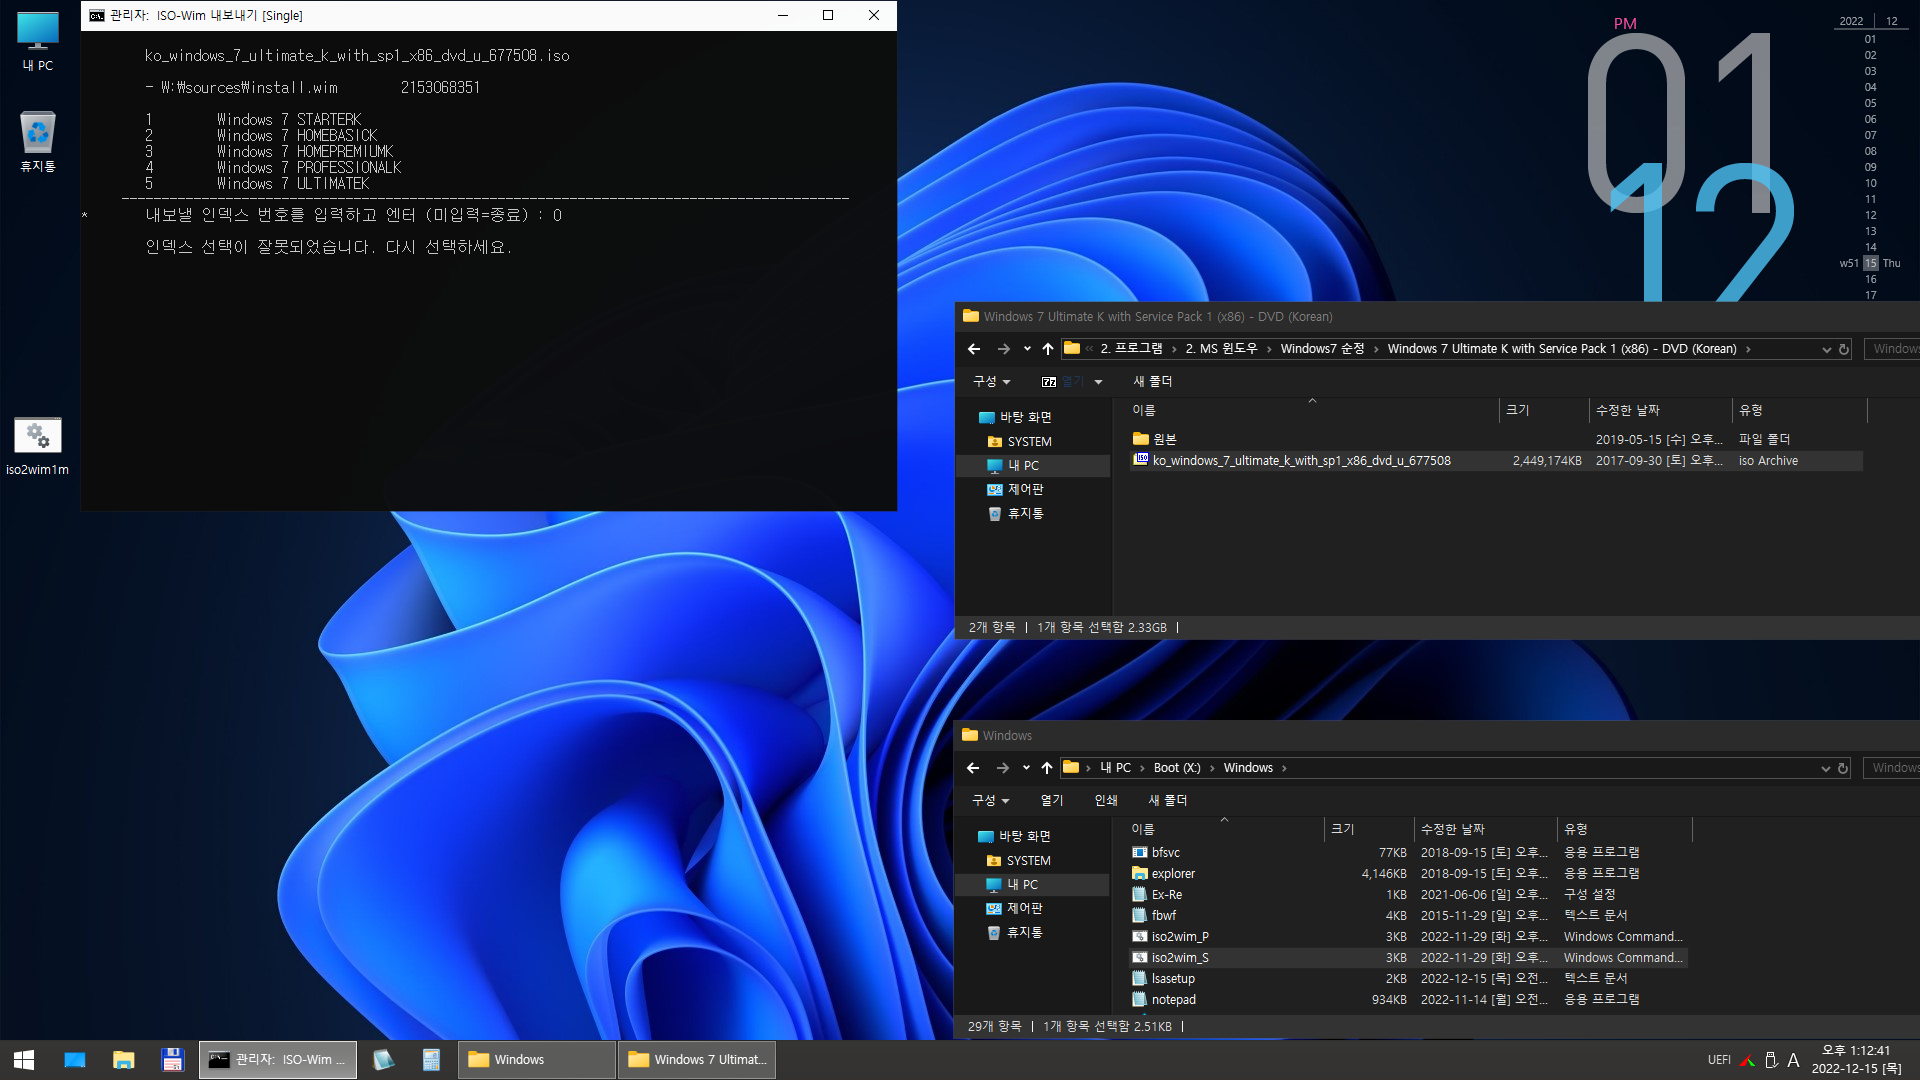1920x1080 pixels.
Task: Click the Windows Start button
Action: pos(24,1059)
